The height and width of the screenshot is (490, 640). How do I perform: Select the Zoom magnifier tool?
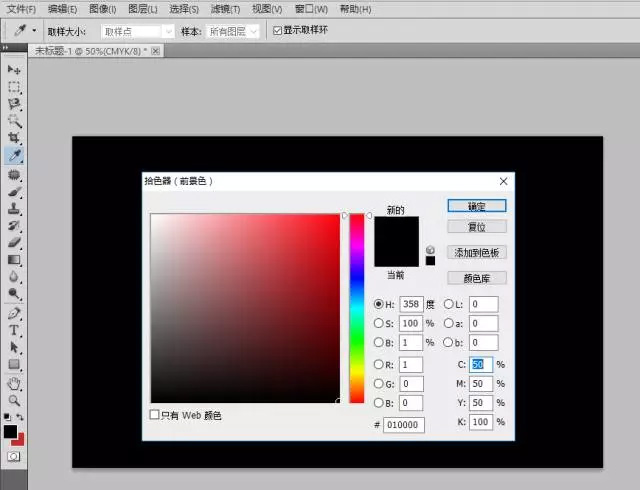click(x=14, y=399)
